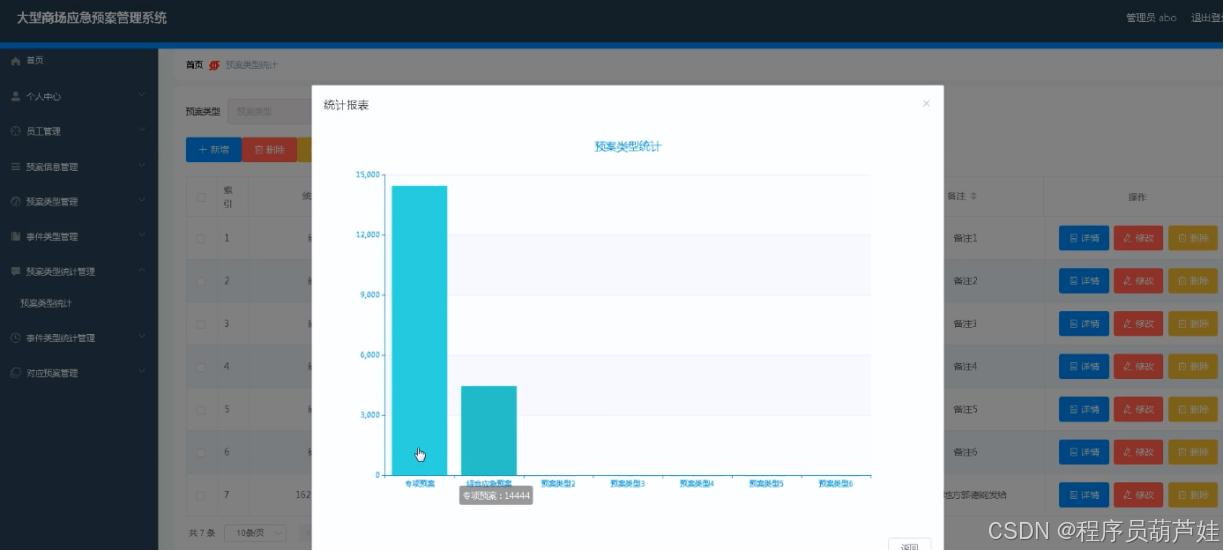Click the 退出登录 link in the header
The width and height of the screenshot is (1224, 551).
[1207, 18]
